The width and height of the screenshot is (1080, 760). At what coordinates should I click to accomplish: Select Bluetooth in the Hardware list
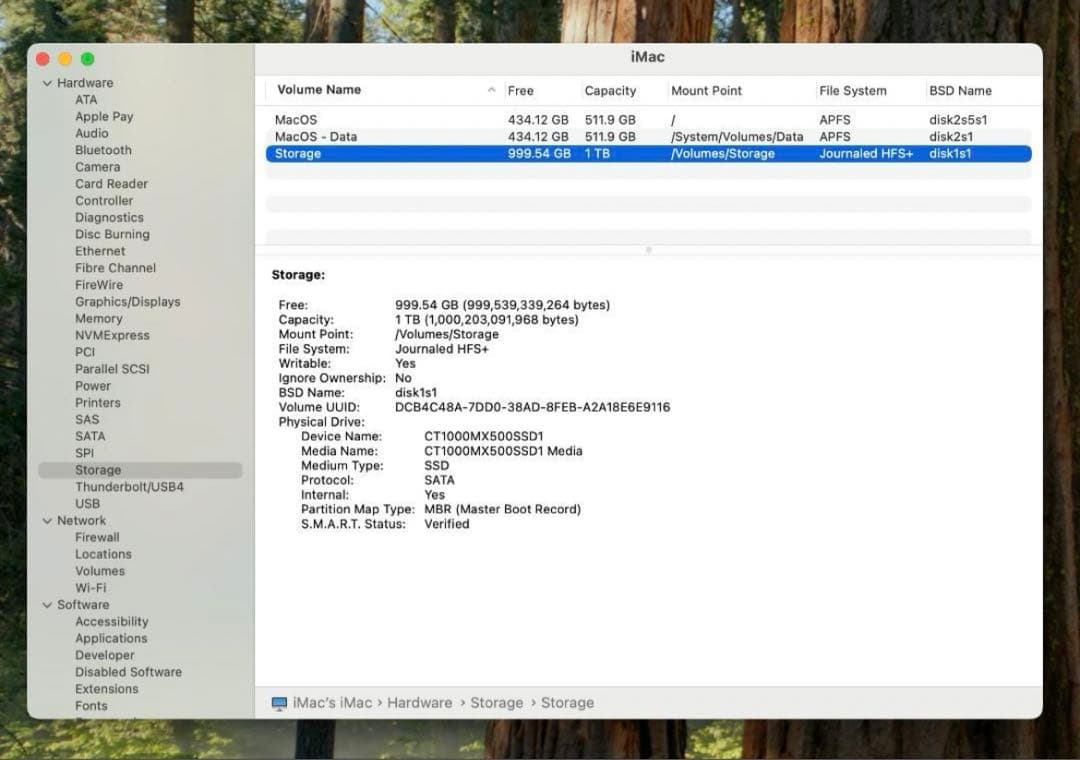(x=99, y=149)
